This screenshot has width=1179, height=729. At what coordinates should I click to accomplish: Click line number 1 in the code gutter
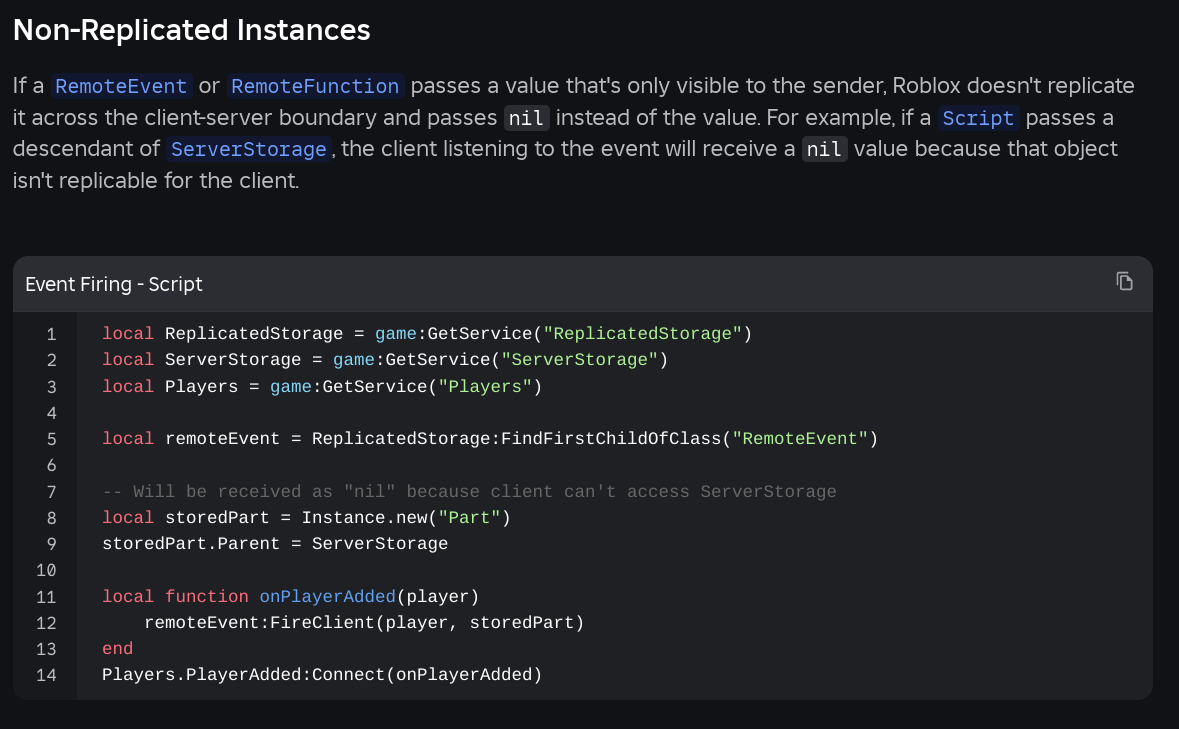[51, 334]
